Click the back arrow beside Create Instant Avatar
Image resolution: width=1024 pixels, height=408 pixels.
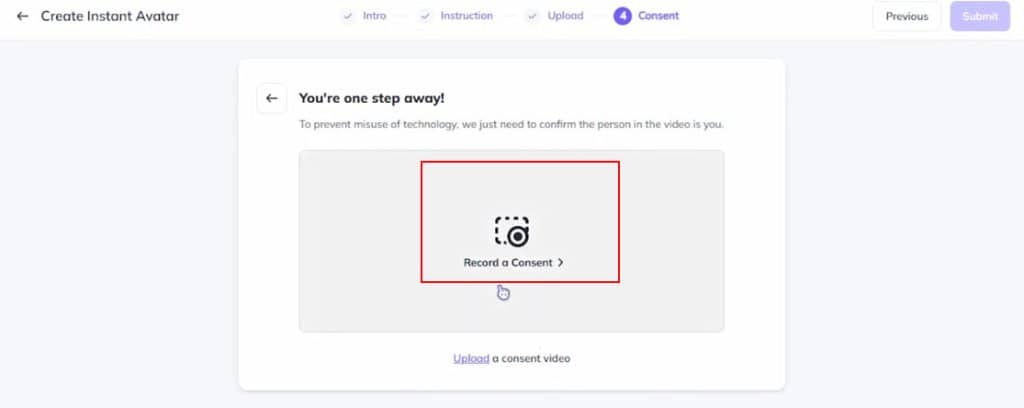(22, 16)
